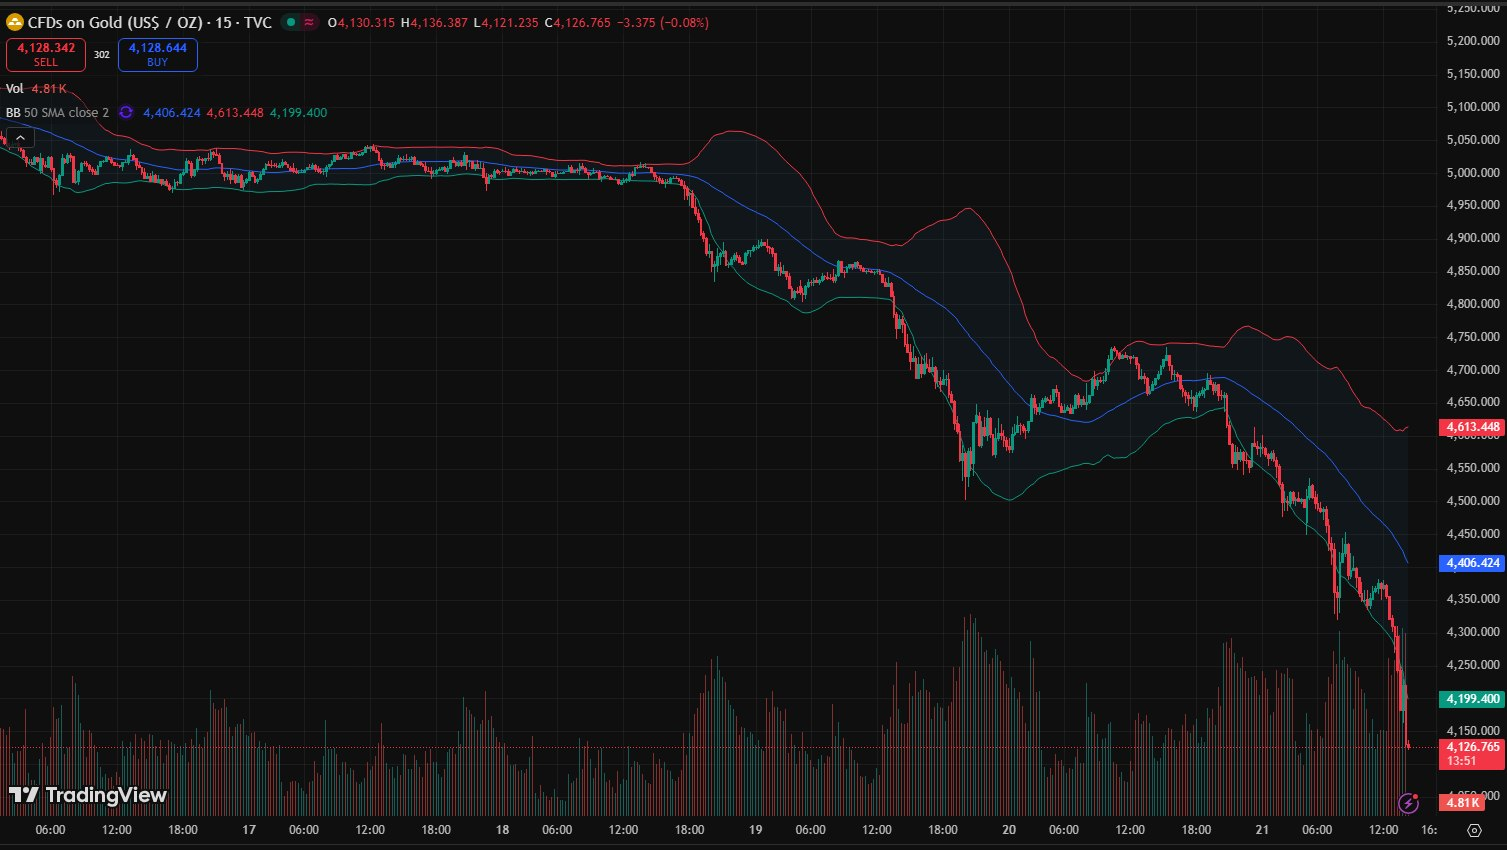
Task: Click the 5,000.000 level on price scale
Action: (x=1473, y=173)
